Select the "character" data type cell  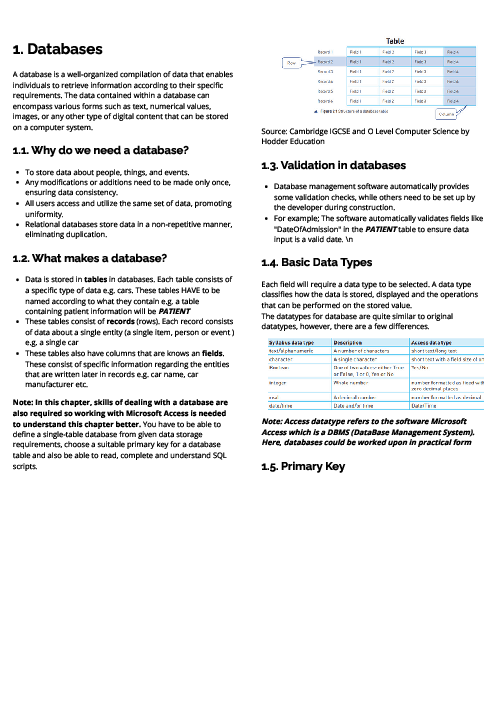(x=280, y=359)
